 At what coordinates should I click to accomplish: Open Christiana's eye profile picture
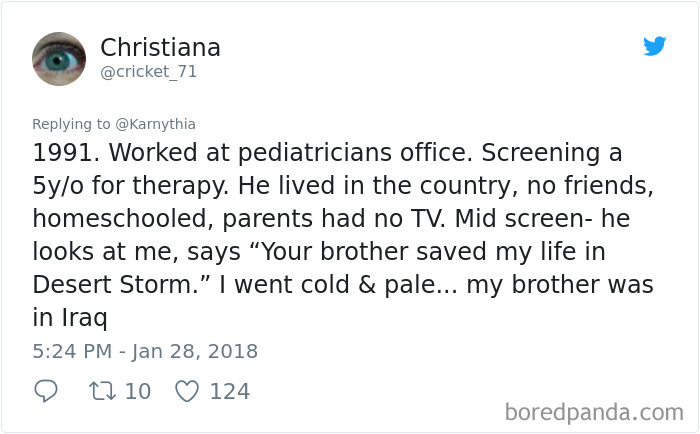[x=59, y=59]
